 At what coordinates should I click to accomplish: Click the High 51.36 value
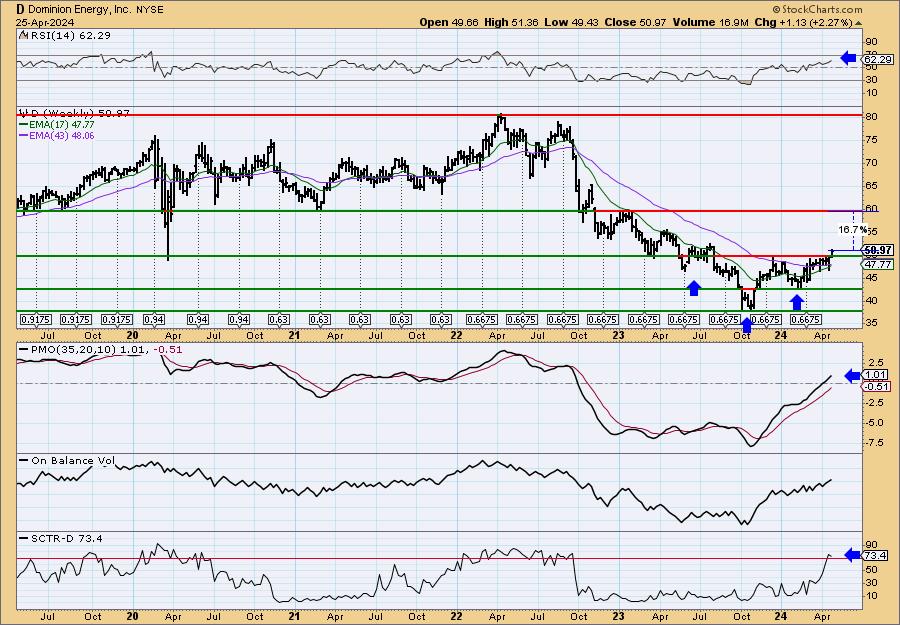(511, 22)
